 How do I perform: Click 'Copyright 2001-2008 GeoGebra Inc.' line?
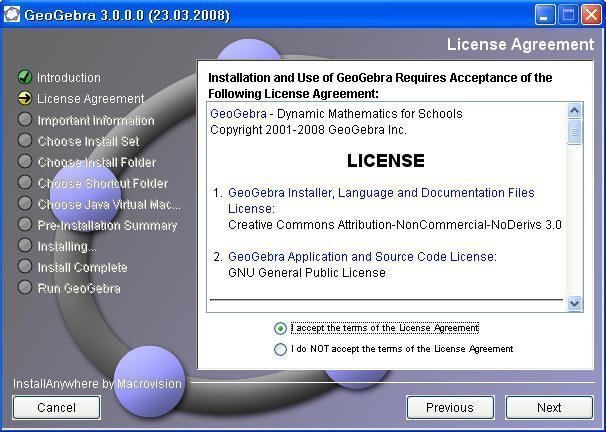308,130
